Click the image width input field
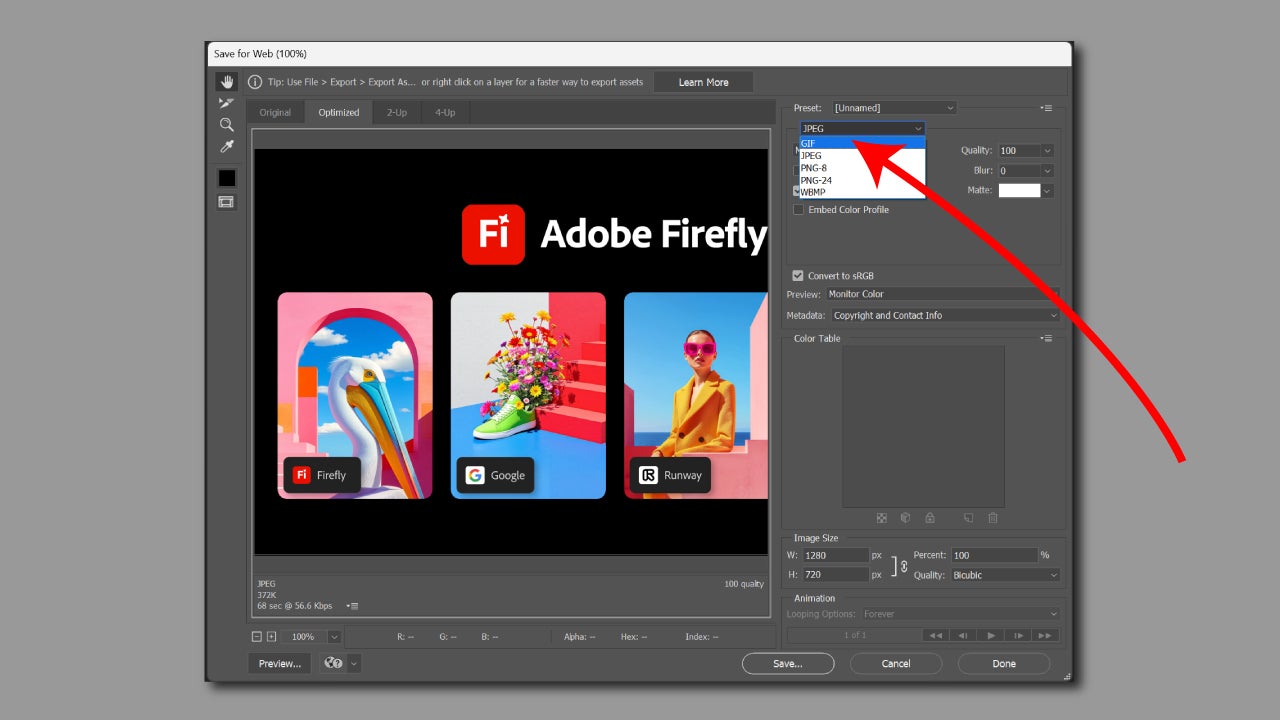 835,555
